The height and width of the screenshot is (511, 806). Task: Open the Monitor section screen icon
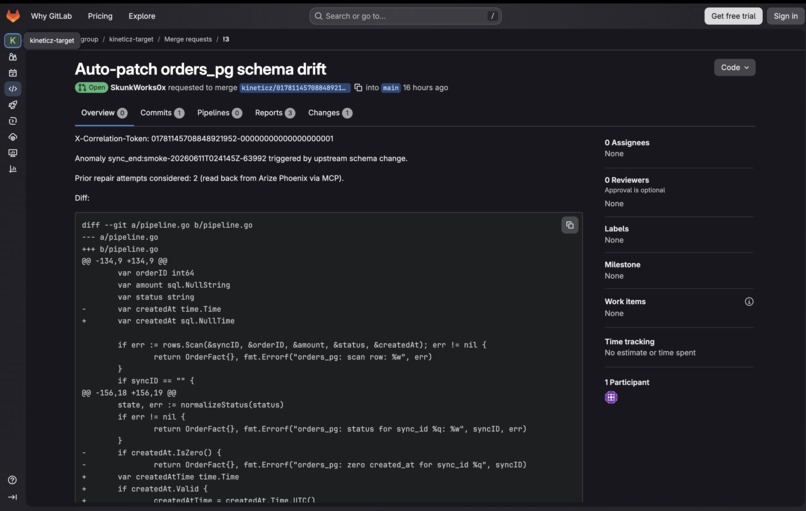click(x=13, y=153)
